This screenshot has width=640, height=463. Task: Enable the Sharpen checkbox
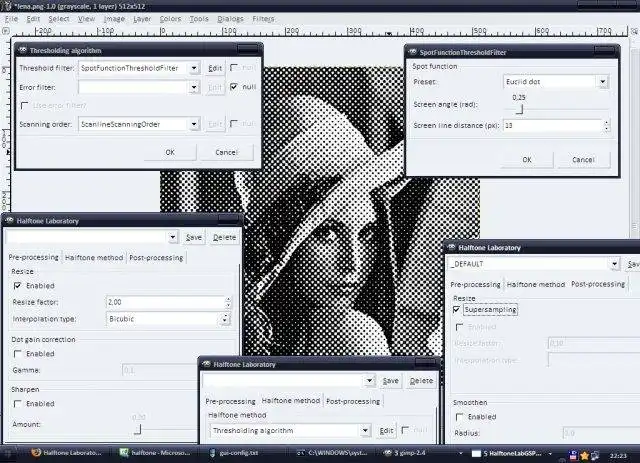tap(18, 403)
